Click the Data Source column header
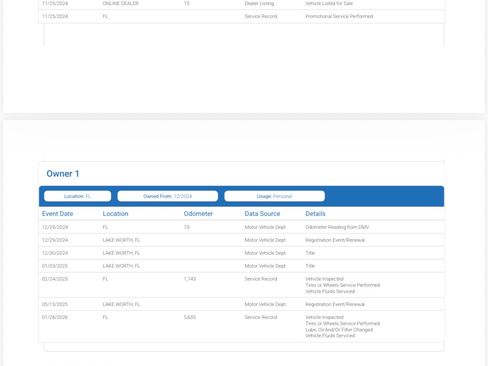488x366 pixels. (262, 214)
